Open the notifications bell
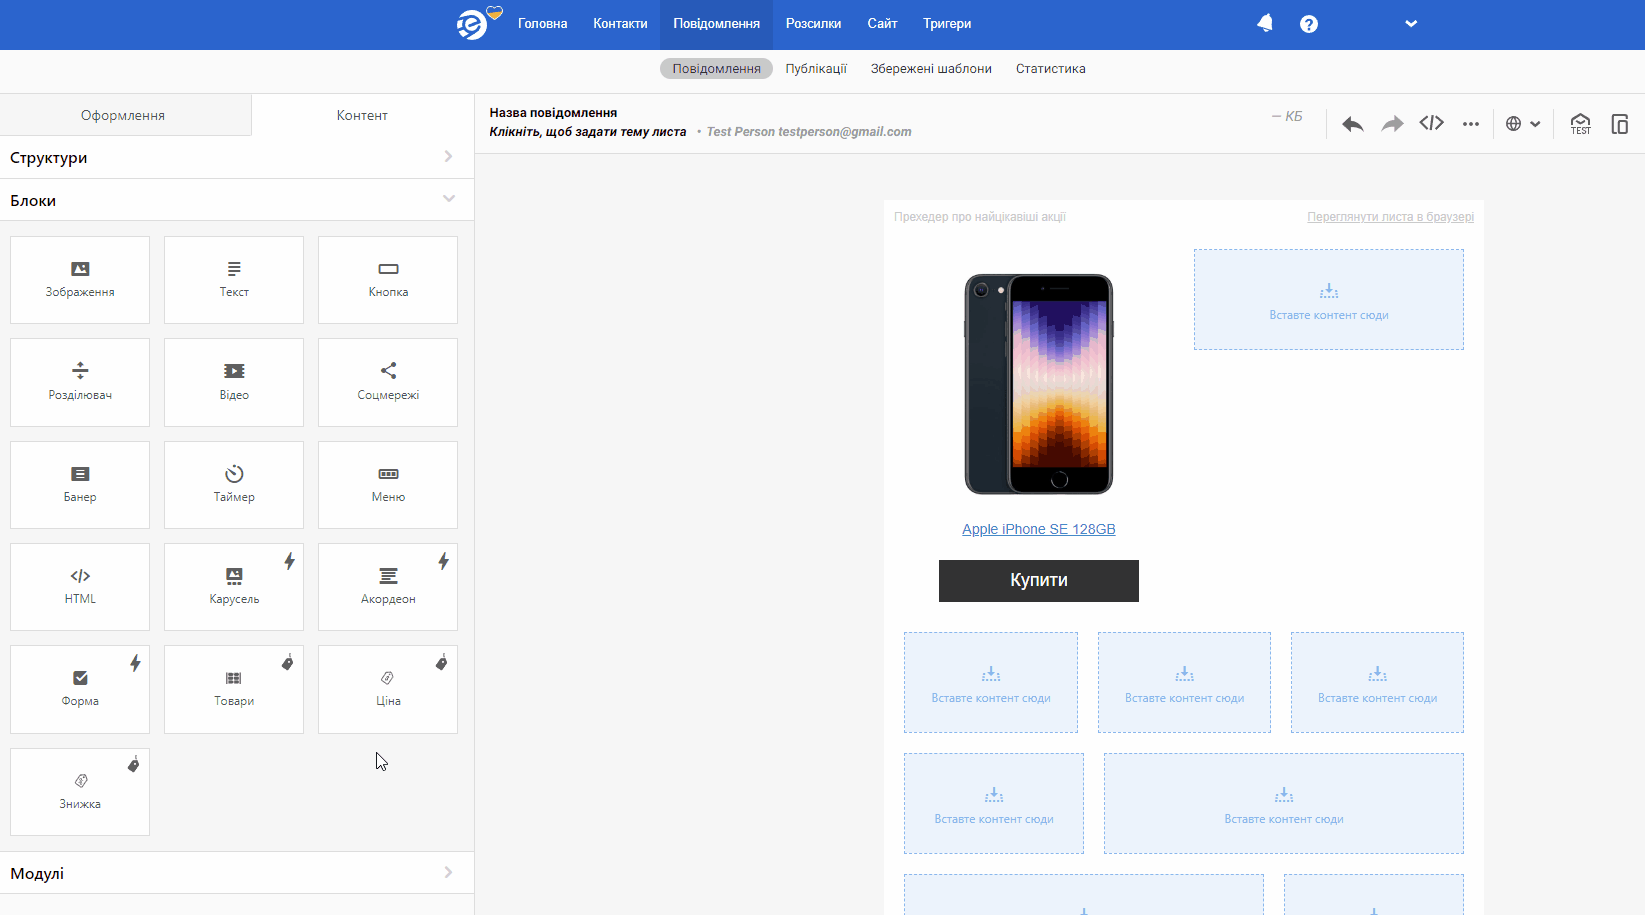The image size is (1645, 915). click(1265, 23)
